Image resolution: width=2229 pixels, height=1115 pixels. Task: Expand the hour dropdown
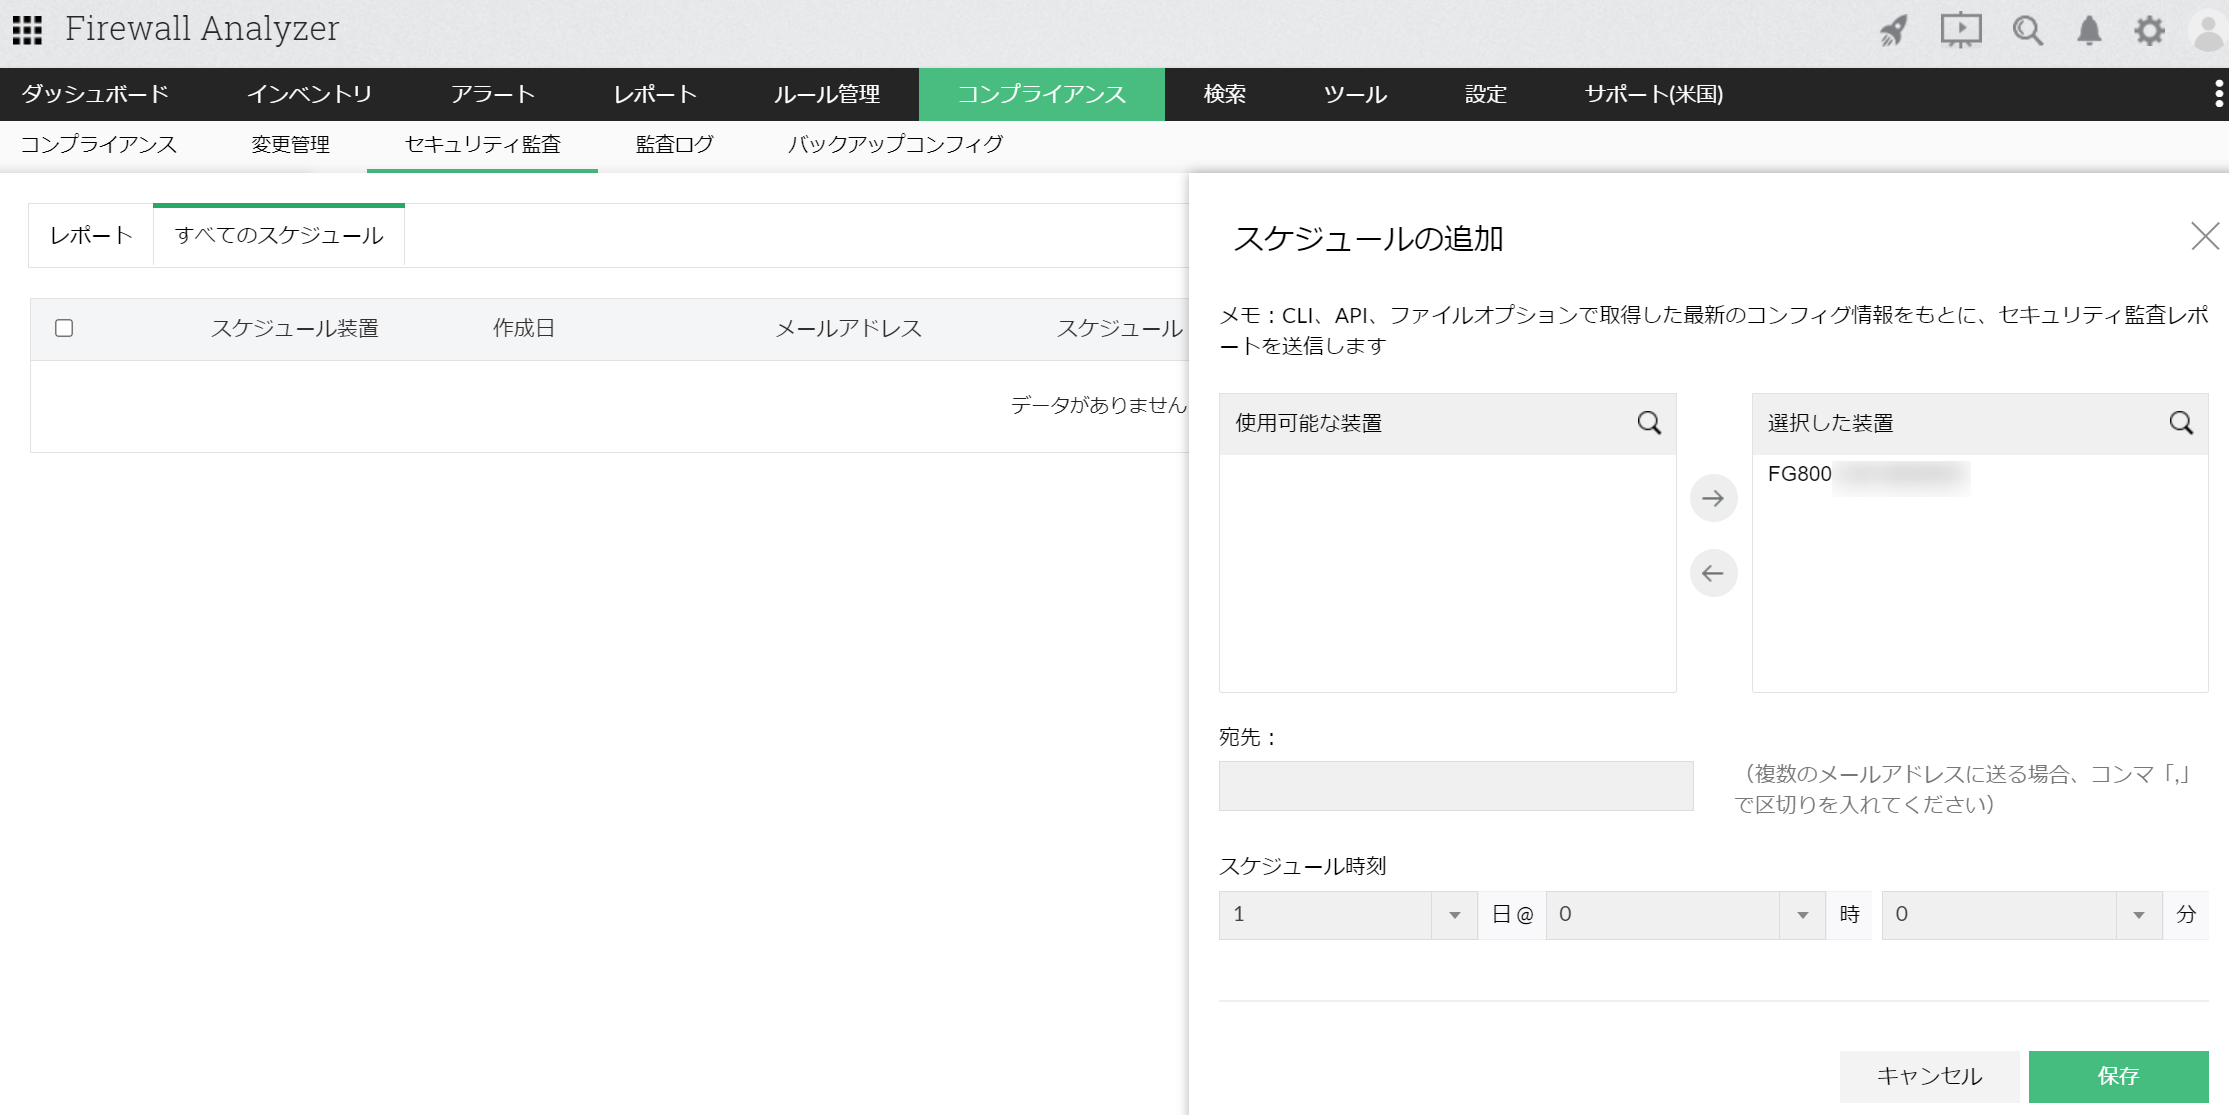[x=1802, y=915]
